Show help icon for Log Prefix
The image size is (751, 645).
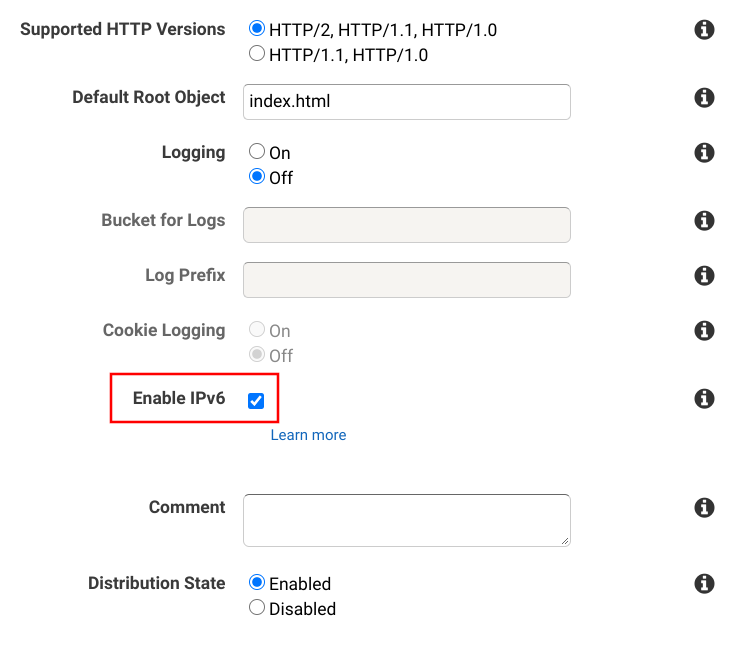[704, 276]
